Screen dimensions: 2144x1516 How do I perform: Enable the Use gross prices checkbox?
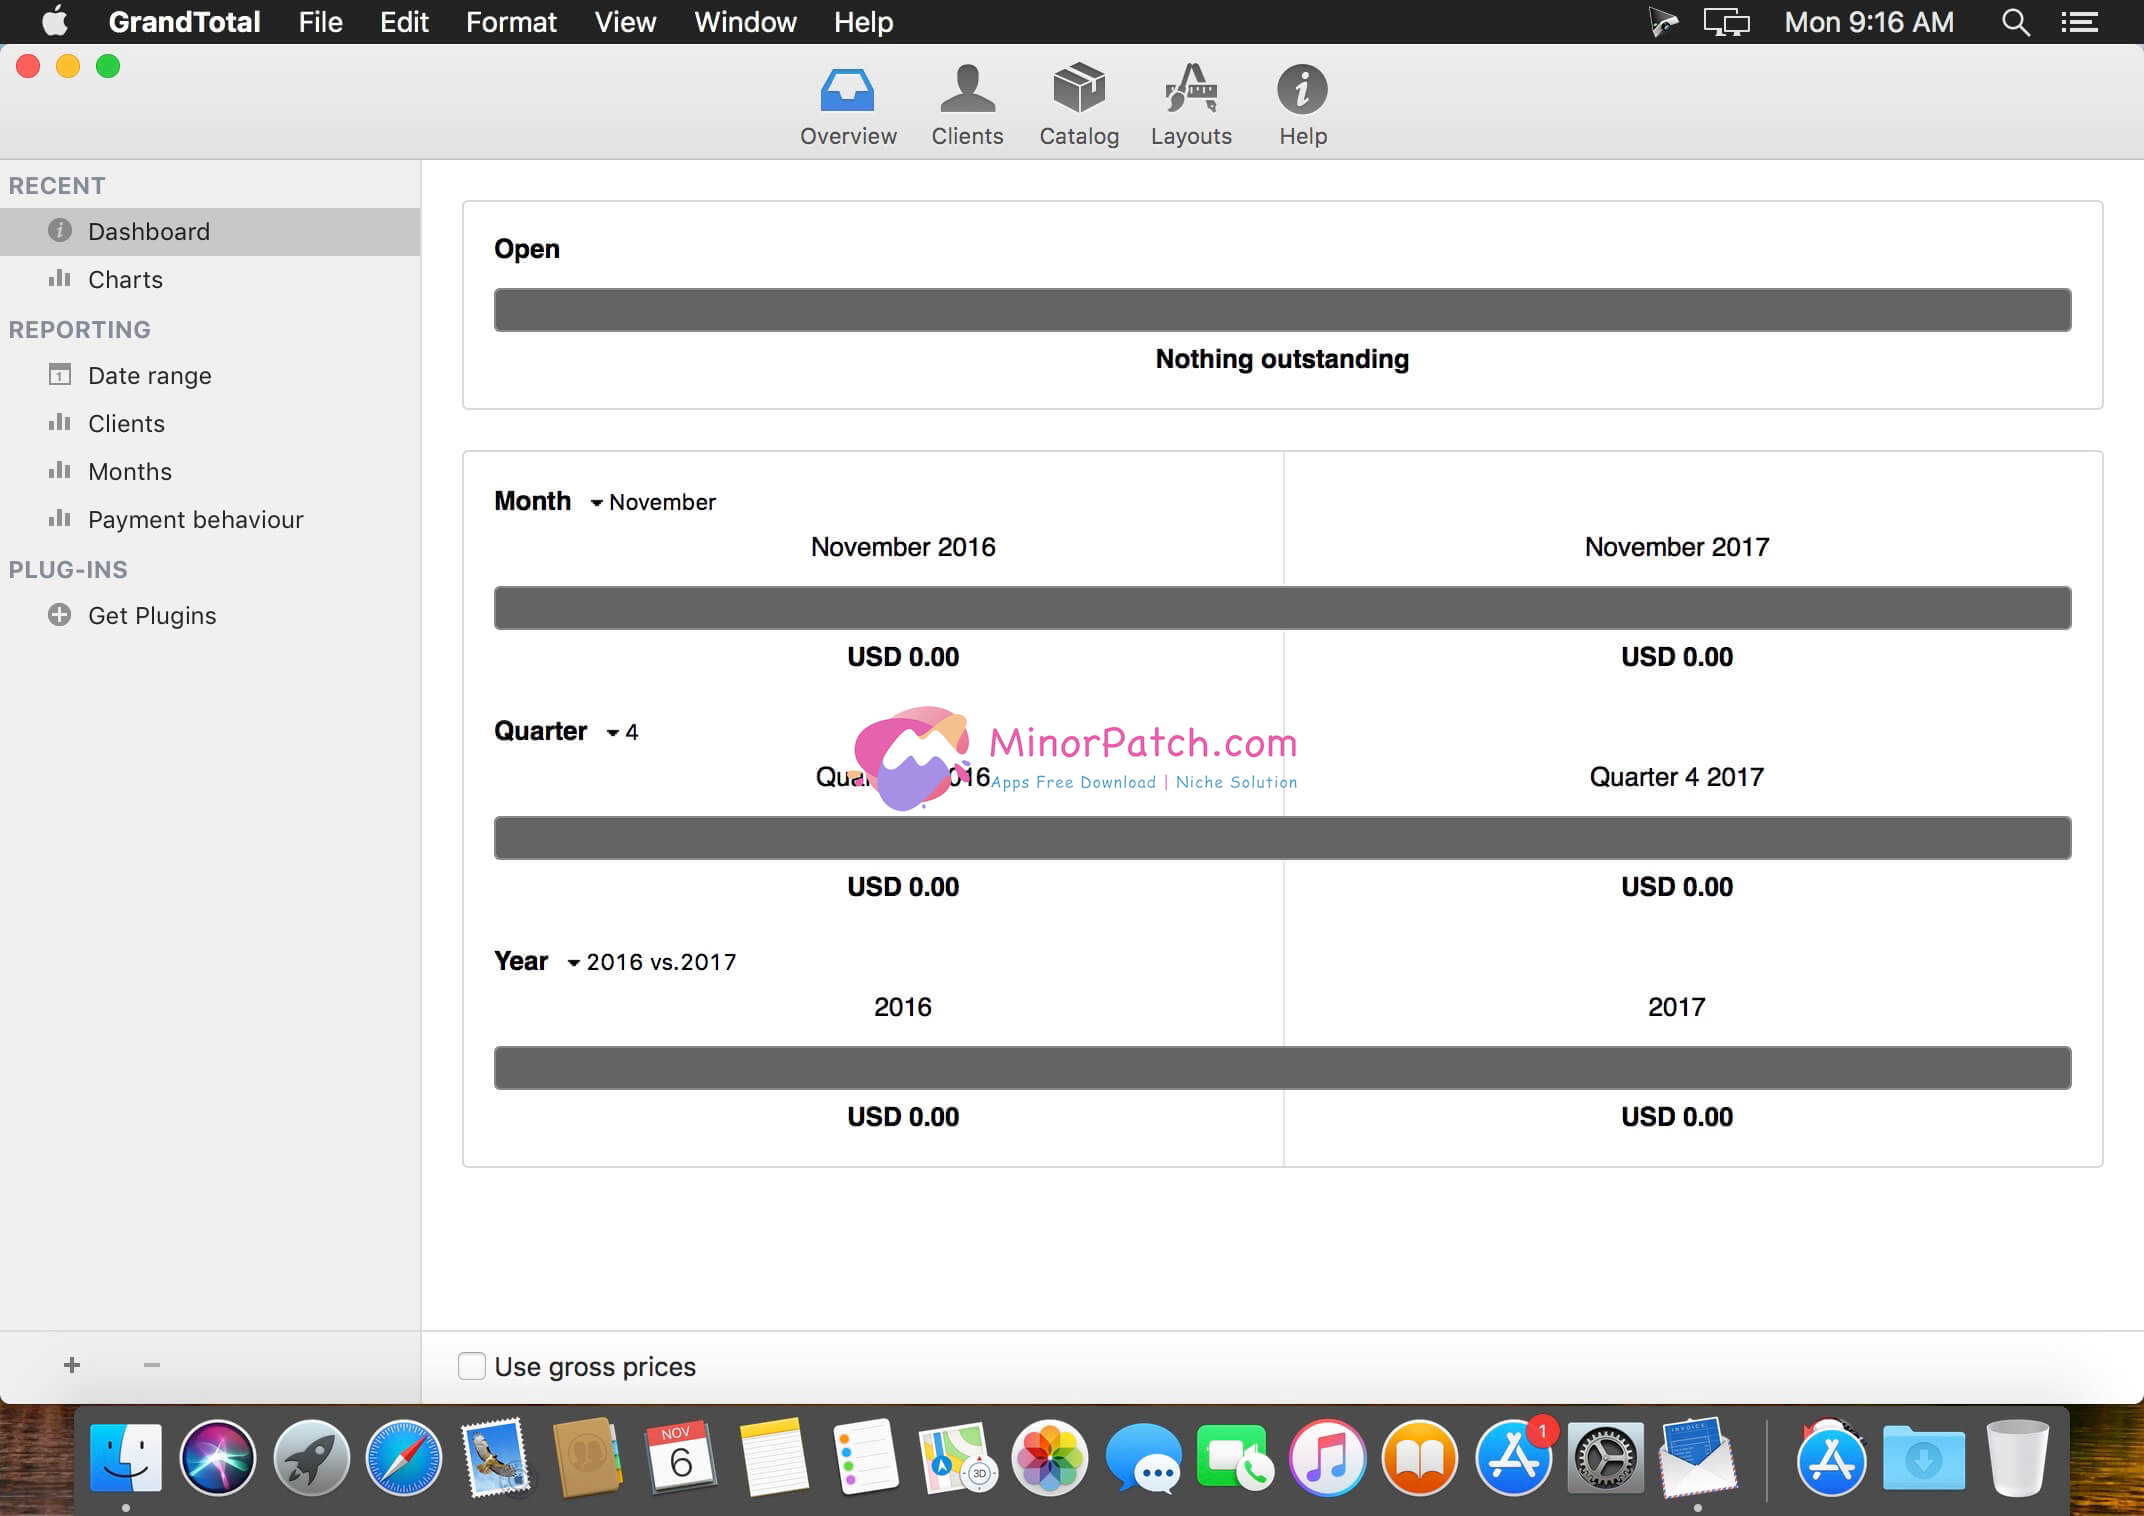tap(472, 1366)
